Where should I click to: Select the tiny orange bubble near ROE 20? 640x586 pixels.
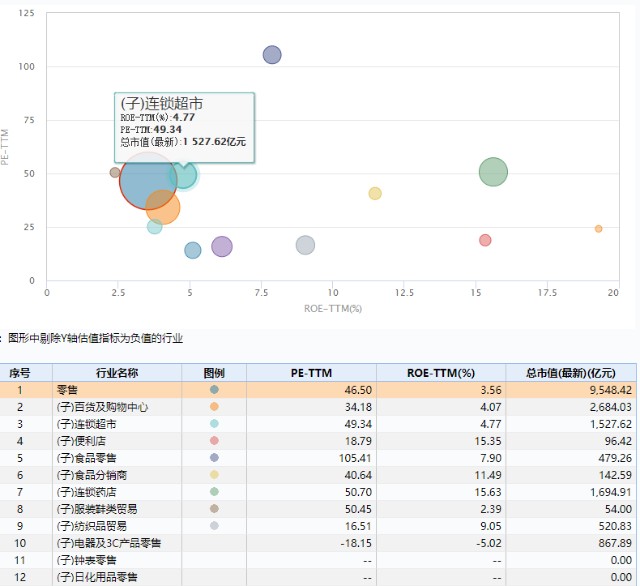pyautogui.click(x=598, y=229)
